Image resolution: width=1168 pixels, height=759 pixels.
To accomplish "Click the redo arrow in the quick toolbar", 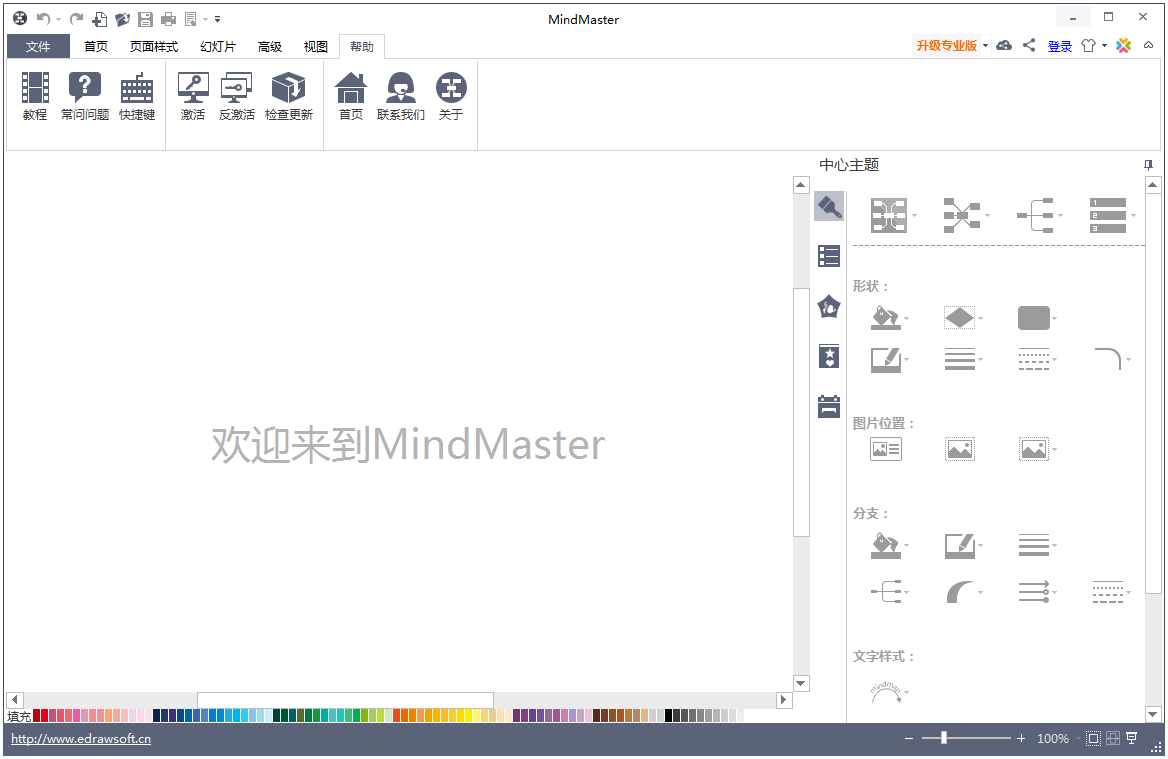I will (76, 19).
